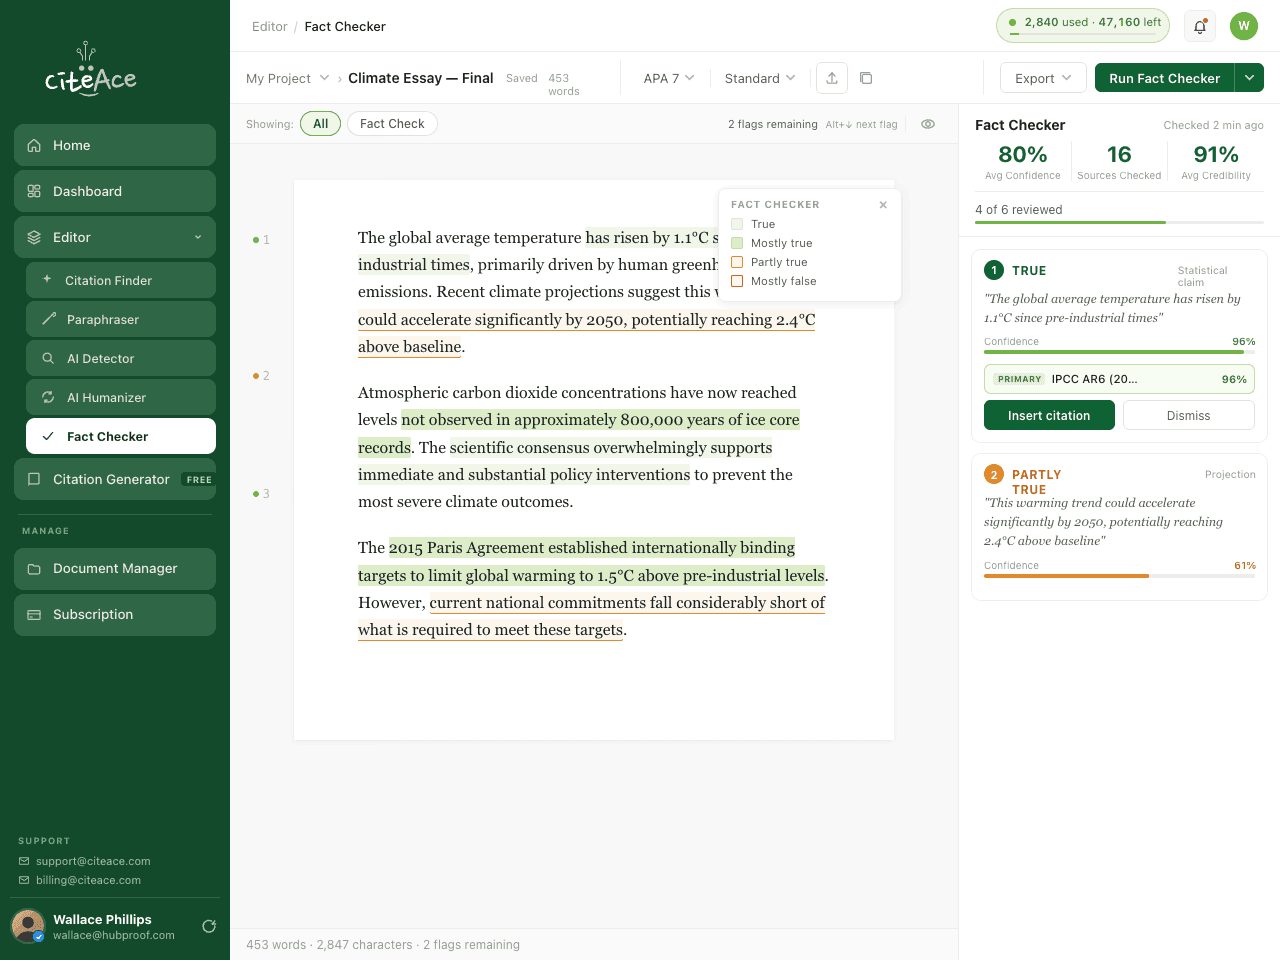Open the Export dropdown
Image resolution: width=1280 pixels, height=960 pixels.
coord(1043,78)
